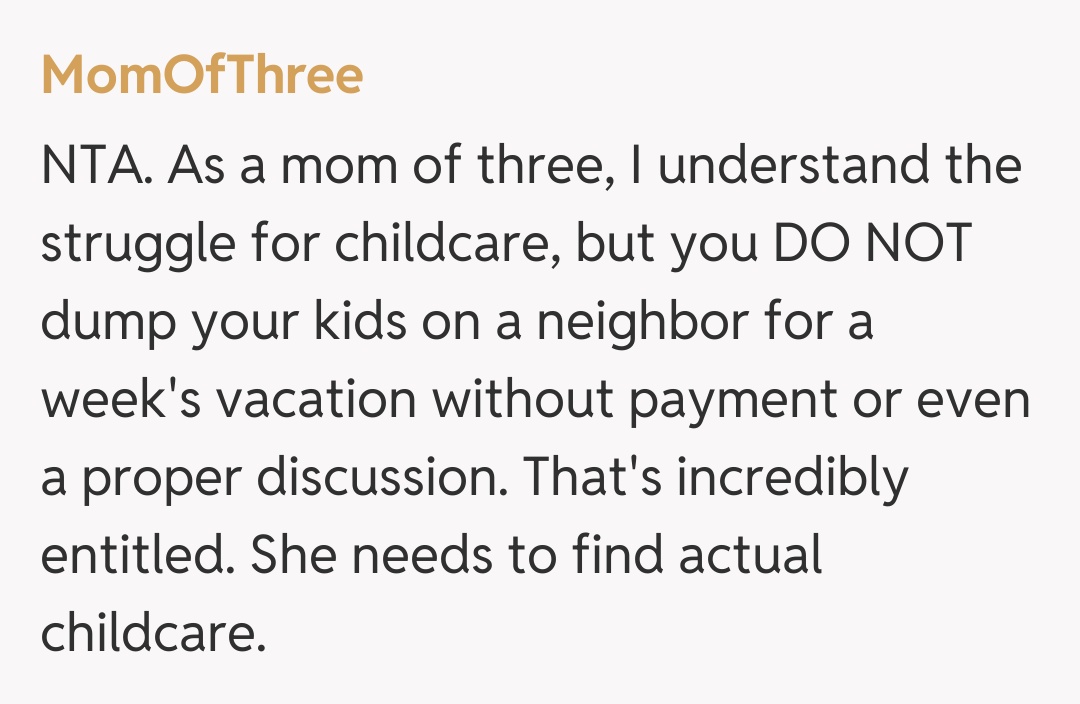
Task: Click the word "without" in the comment
Action: tap(512, 400)
